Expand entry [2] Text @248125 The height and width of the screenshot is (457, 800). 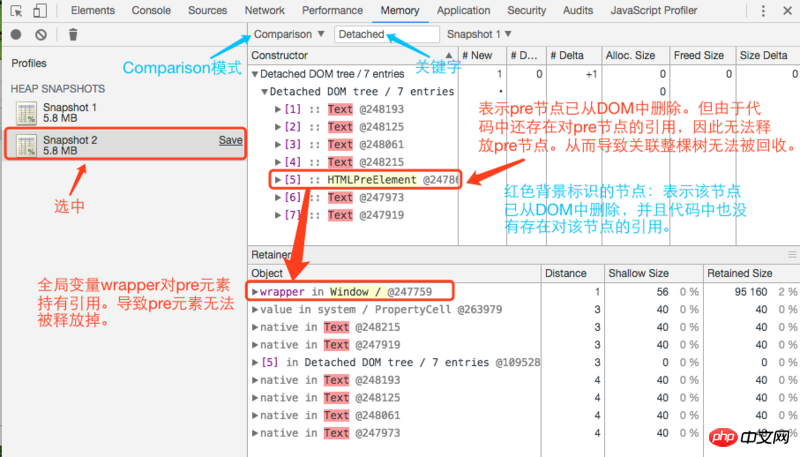pyautogui.click(x=278, y=127)
